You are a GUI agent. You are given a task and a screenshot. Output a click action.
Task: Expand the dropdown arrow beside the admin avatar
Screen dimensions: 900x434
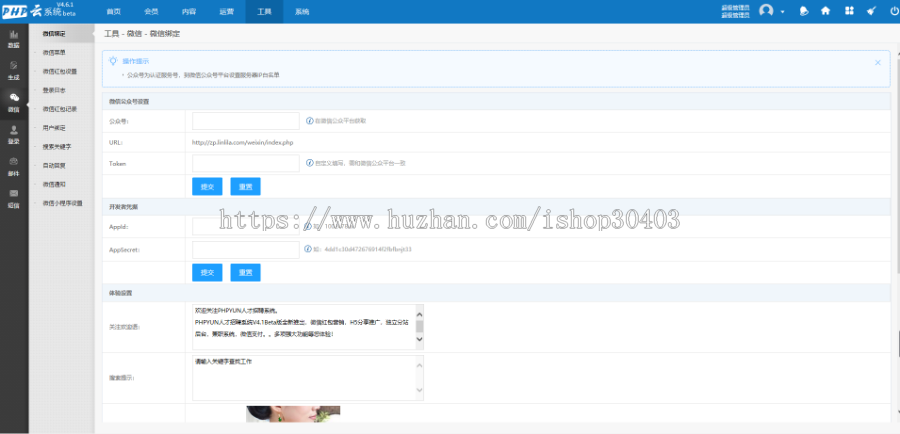click(x=782, y=11)
